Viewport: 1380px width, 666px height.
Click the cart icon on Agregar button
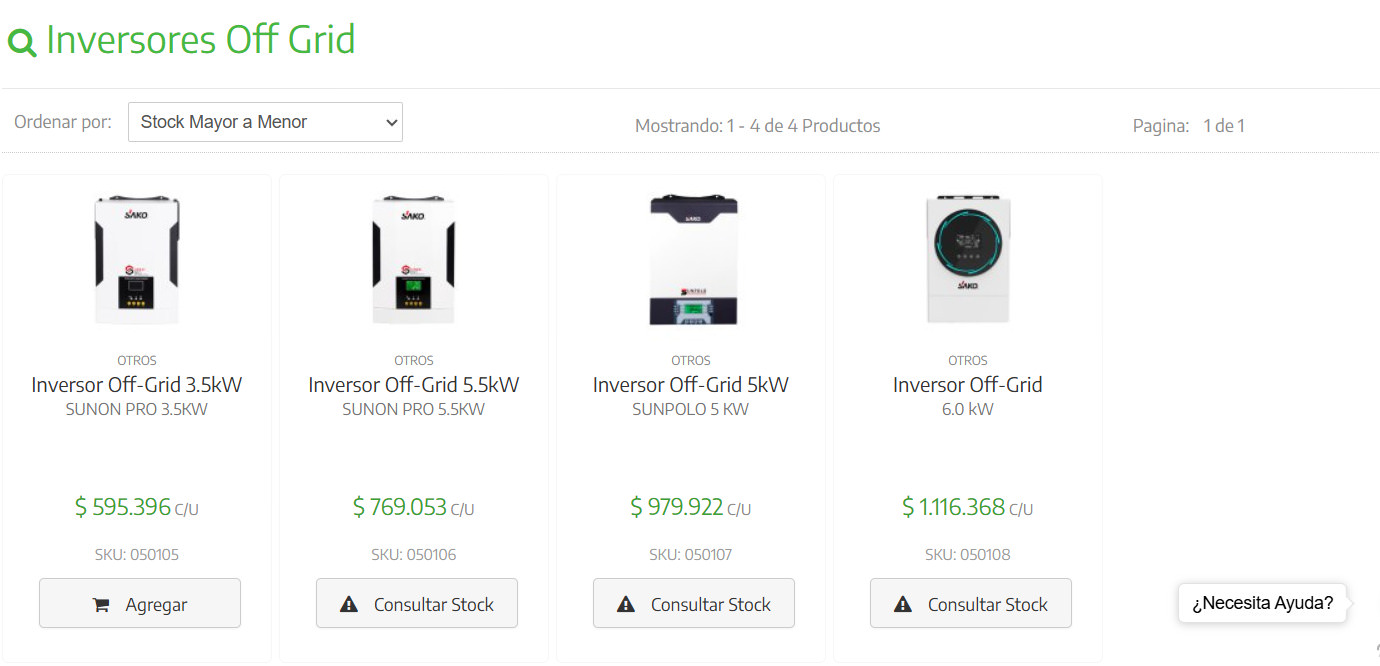click(101, 604)
